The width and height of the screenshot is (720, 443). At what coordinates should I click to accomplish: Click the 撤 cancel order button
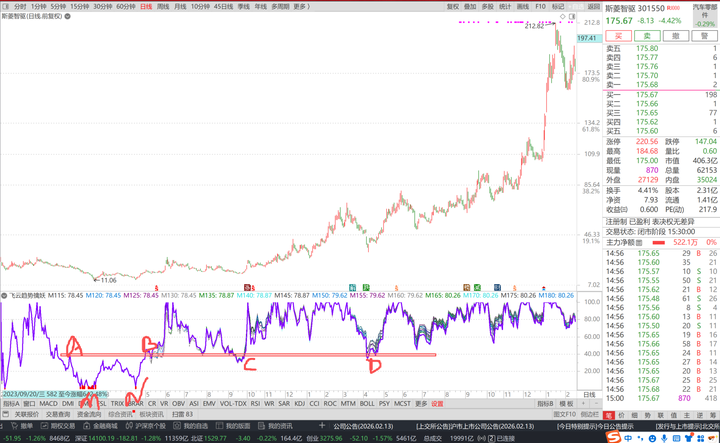(676, 36)
